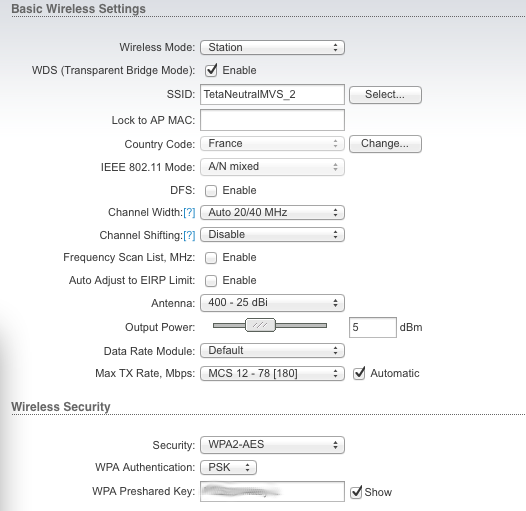Untick Show WPA Preshared Key checkbox
Screen dimensions: 526x511
(356, 492)
